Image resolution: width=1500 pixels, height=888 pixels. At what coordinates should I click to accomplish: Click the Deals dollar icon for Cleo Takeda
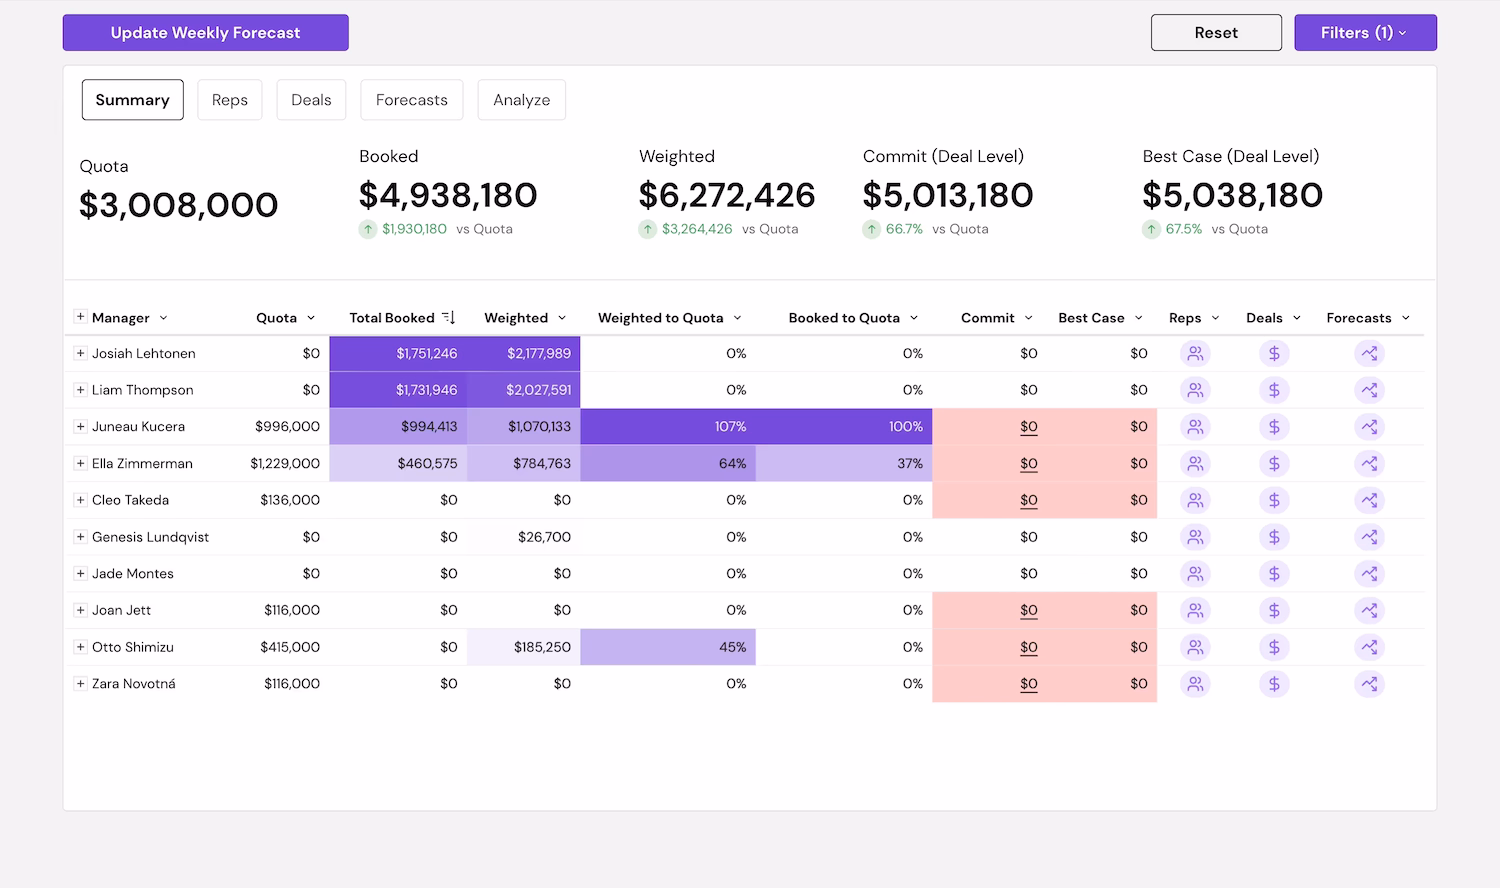coord(1274,500)
